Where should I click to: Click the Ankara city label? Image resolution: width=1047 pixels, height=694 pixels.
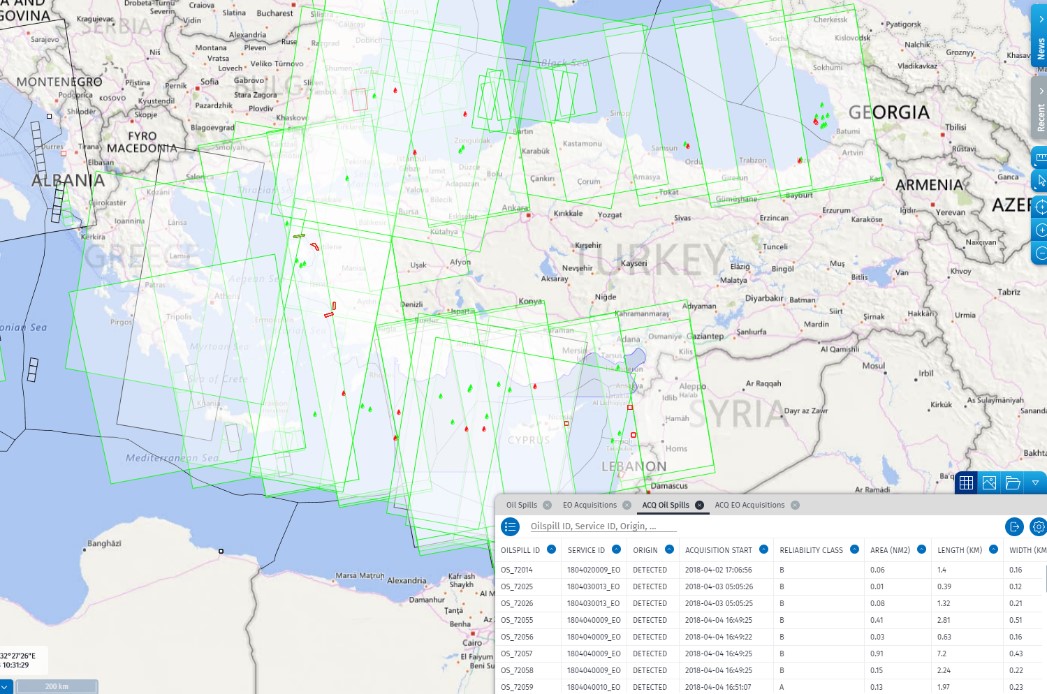tap(515, 208)
